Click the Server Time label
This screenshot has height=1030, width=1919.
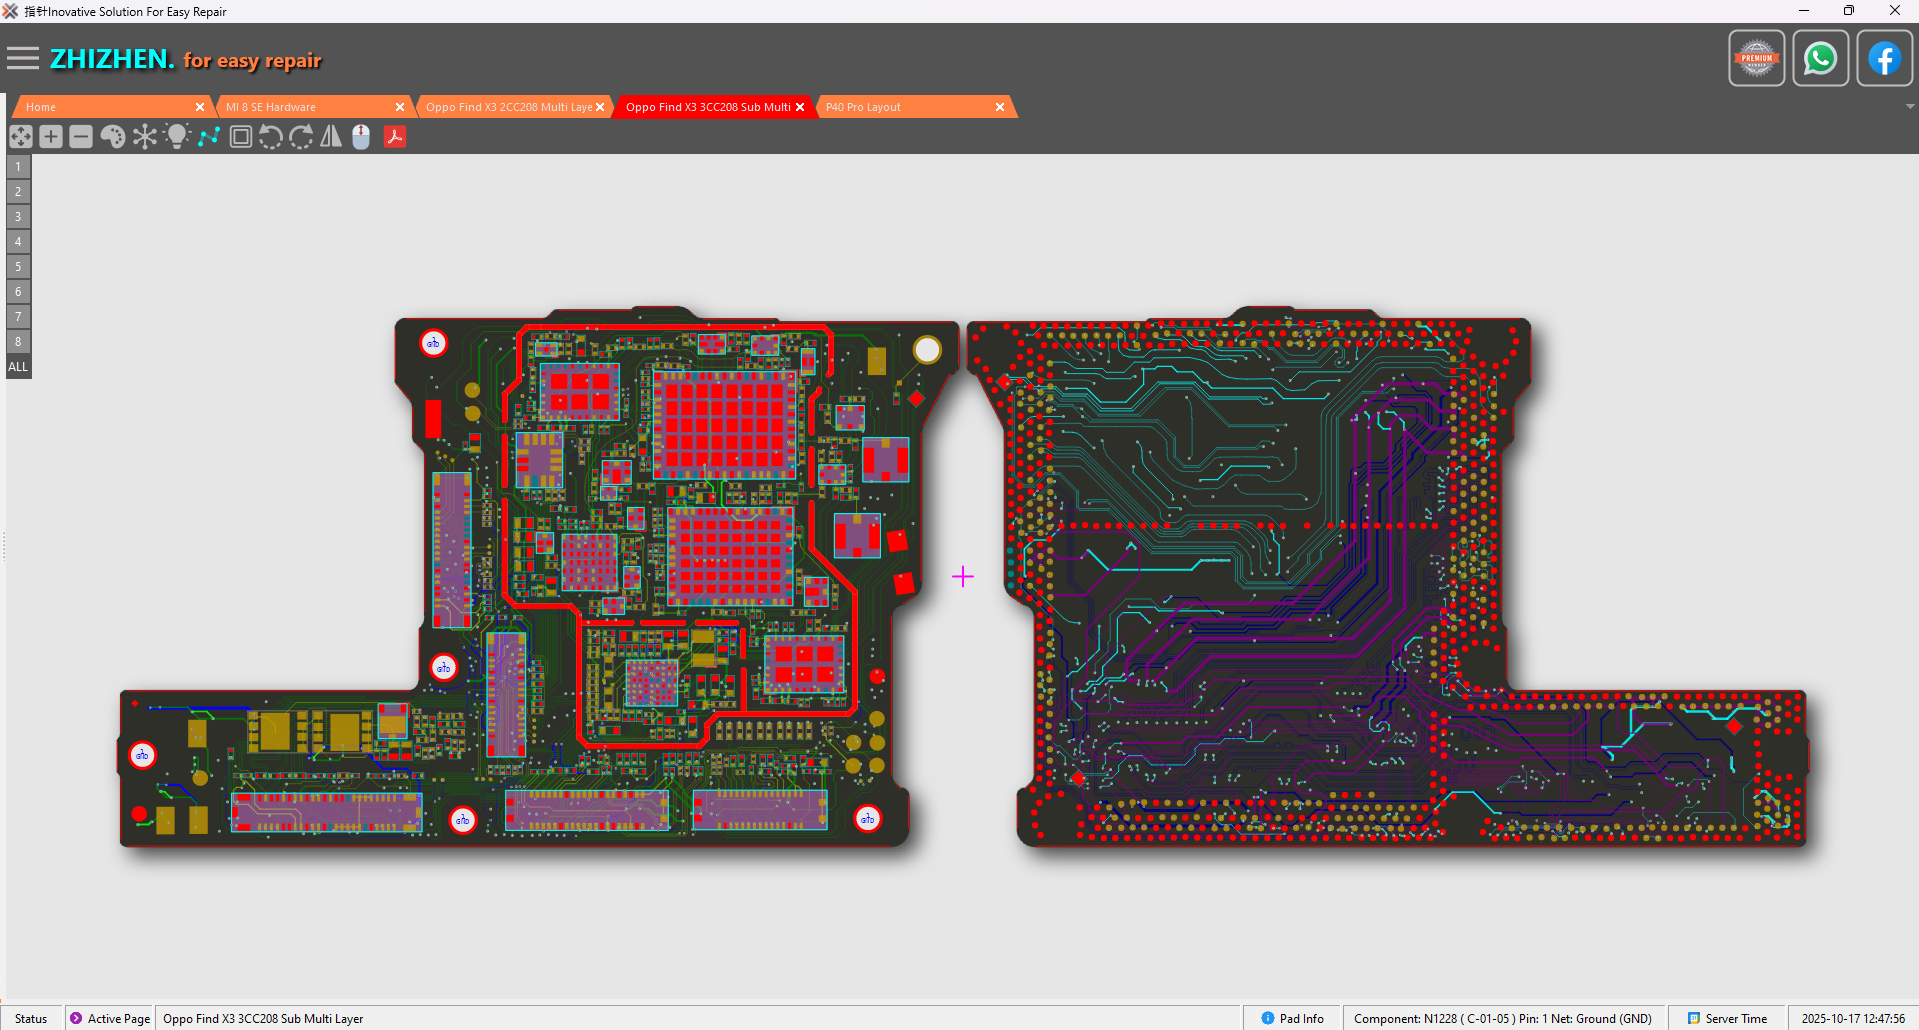click(x=1736, y=1019)
